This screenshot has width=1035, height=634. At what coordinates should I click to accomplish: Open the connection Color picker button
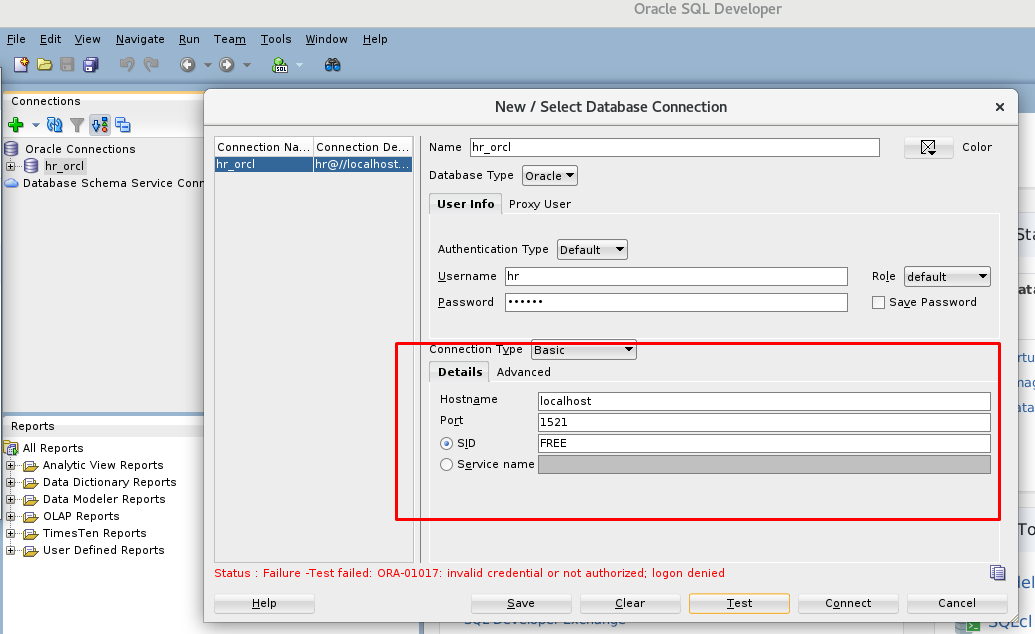tap(928, 147)
